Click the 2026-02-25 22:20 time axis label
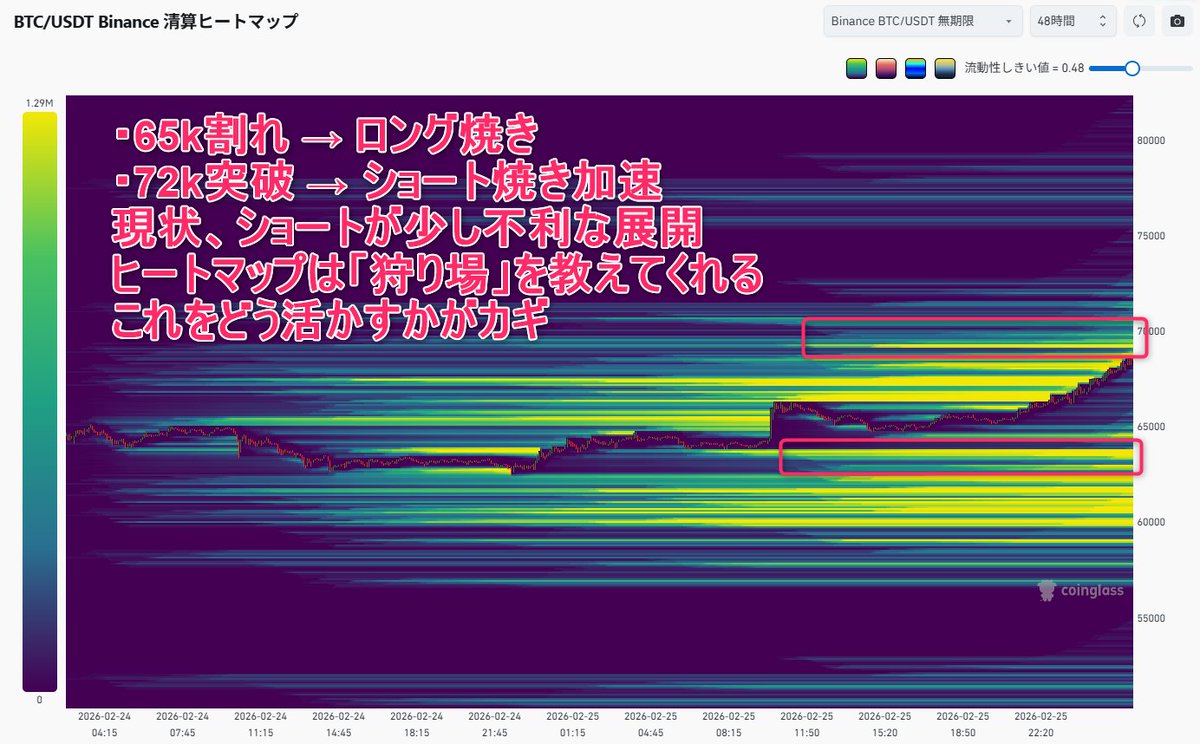The width and height of the screenshot is (1200, 744). 1041,723
